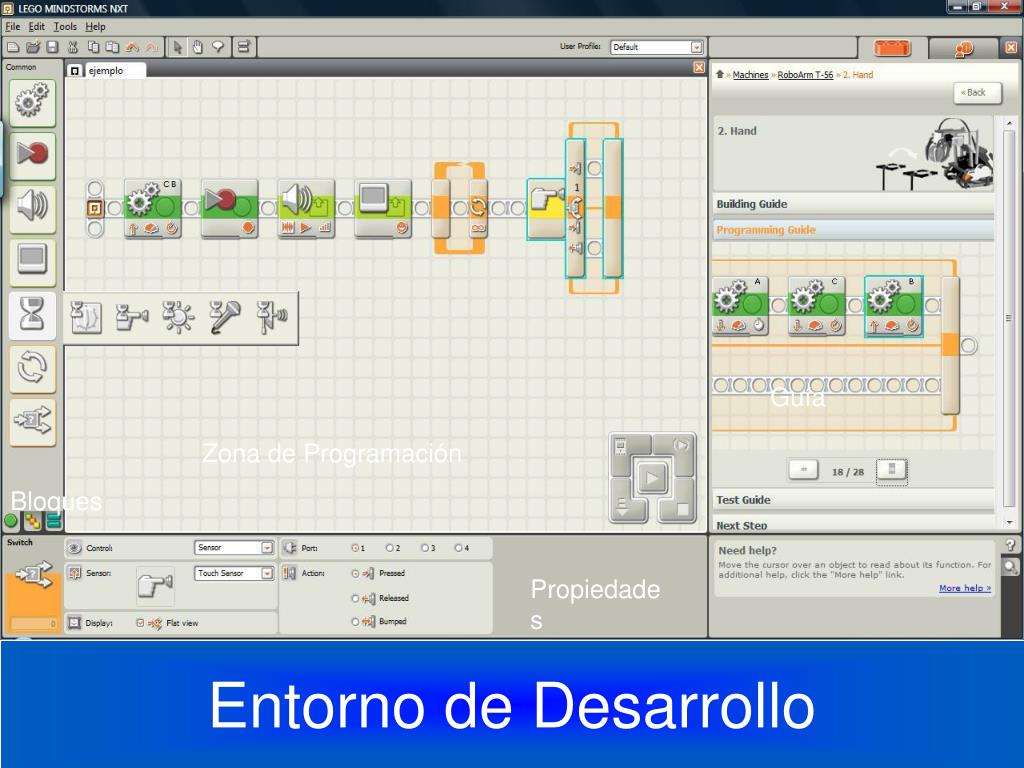Select the Display block in the palette
This screenshot has width=1024, height=768.
coord(32,261)
